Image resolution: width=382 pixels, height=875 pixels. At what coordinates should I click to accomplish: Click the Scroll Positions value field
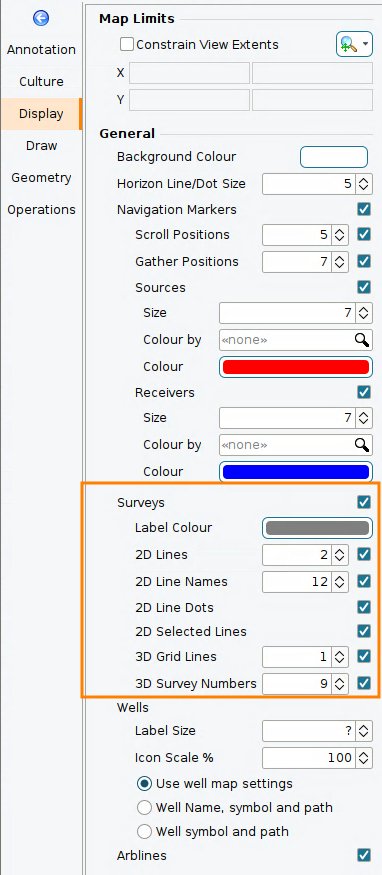coord(297,234)
